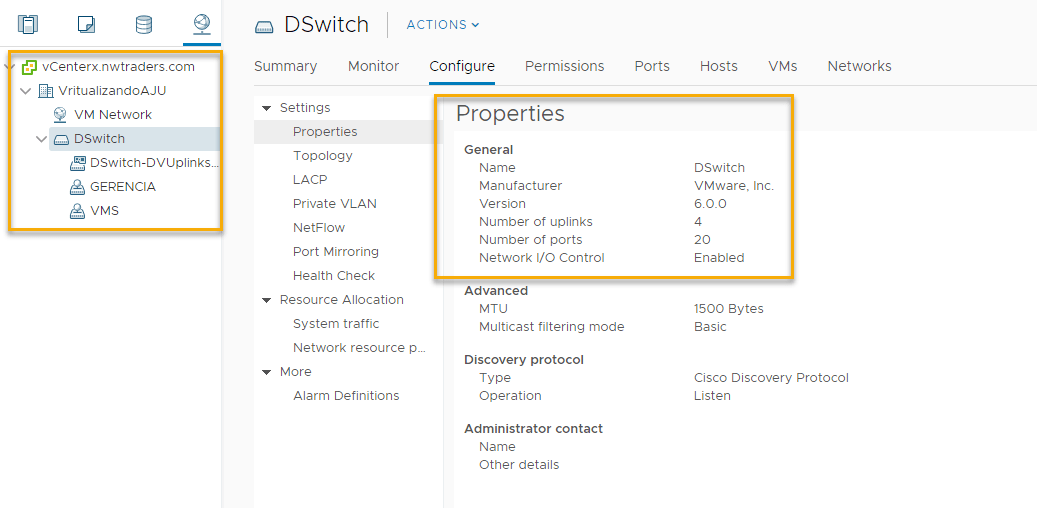Open the Storage inventory icon
Image resolution: width=1037 pixels, height=508 pixels.
(144, 24)
